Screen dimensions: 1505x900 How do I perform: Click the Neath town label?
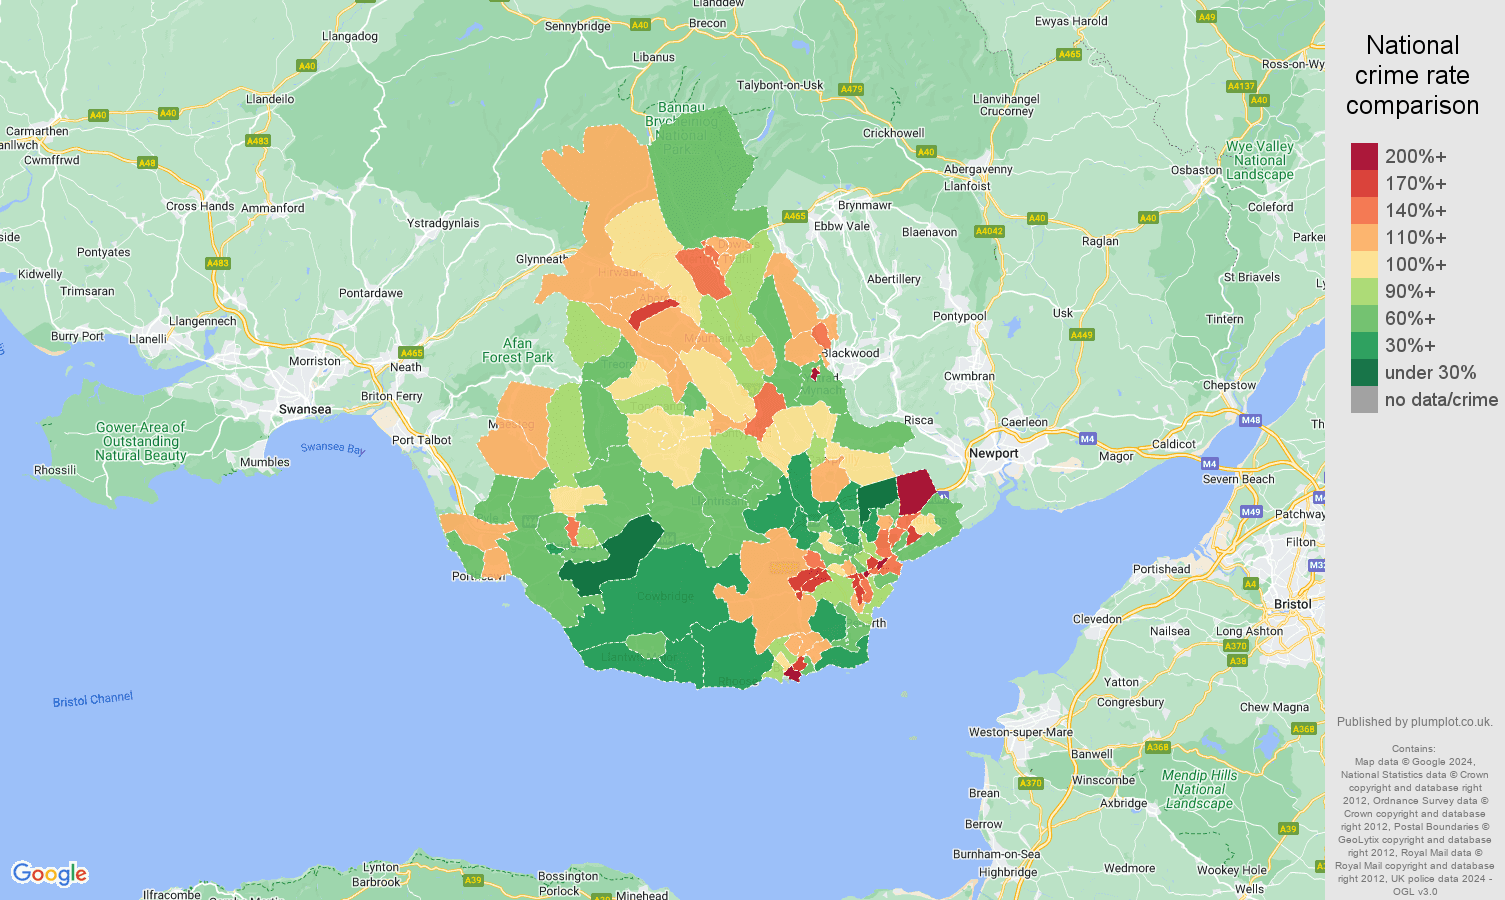(405, 367)
